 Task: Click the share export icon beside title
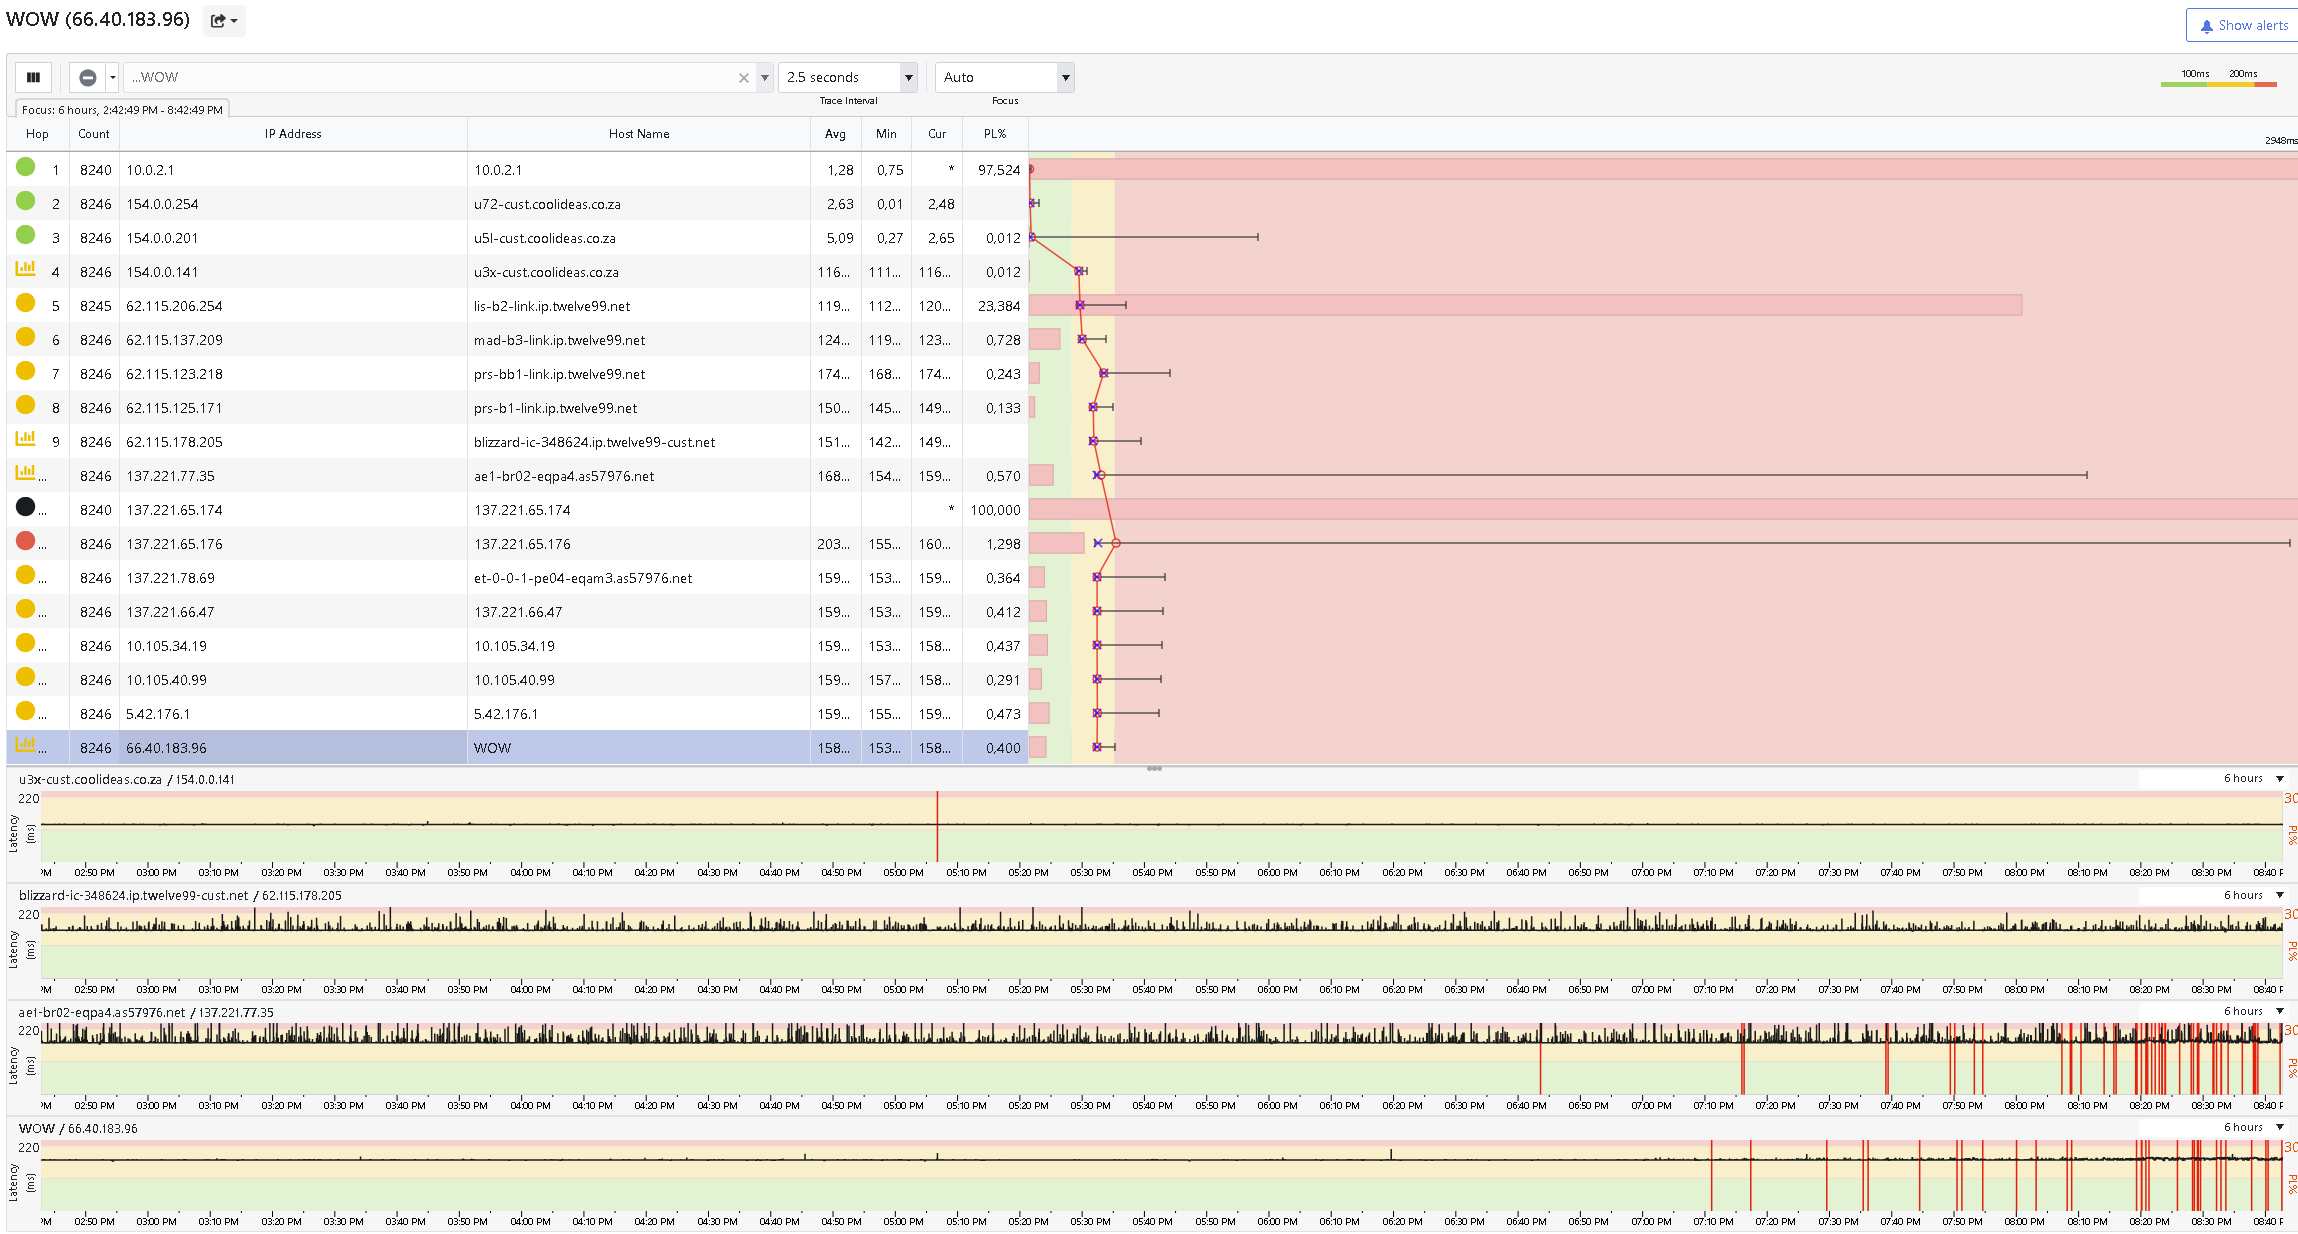[x=224, y=21]
